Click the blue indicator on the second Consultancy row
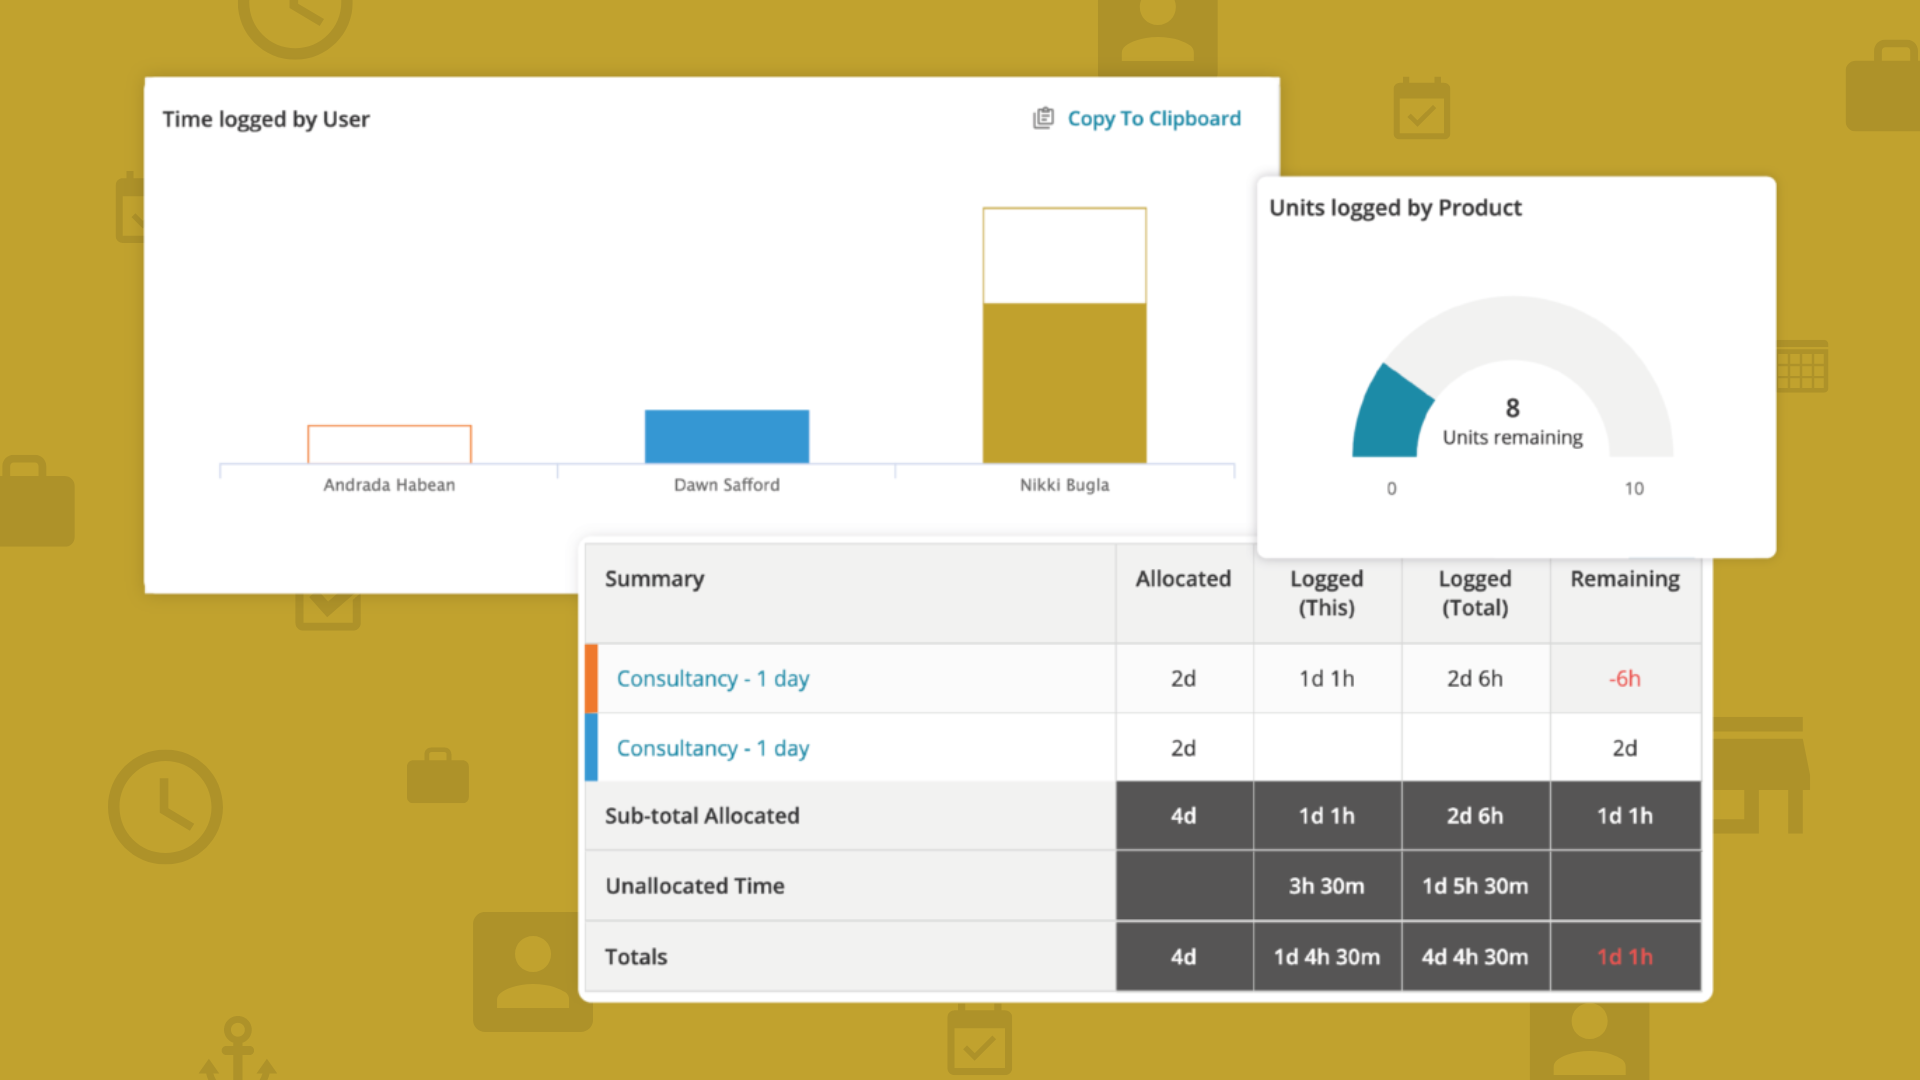1920x1080 pixels. pyautogui.click(x=592, y=747)
